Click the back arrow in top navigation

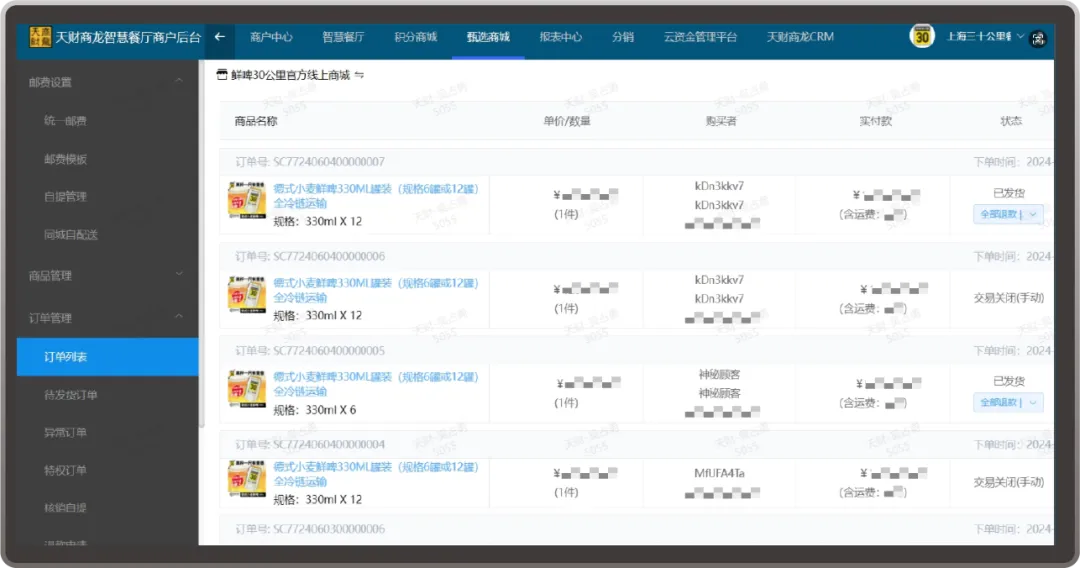220,37
